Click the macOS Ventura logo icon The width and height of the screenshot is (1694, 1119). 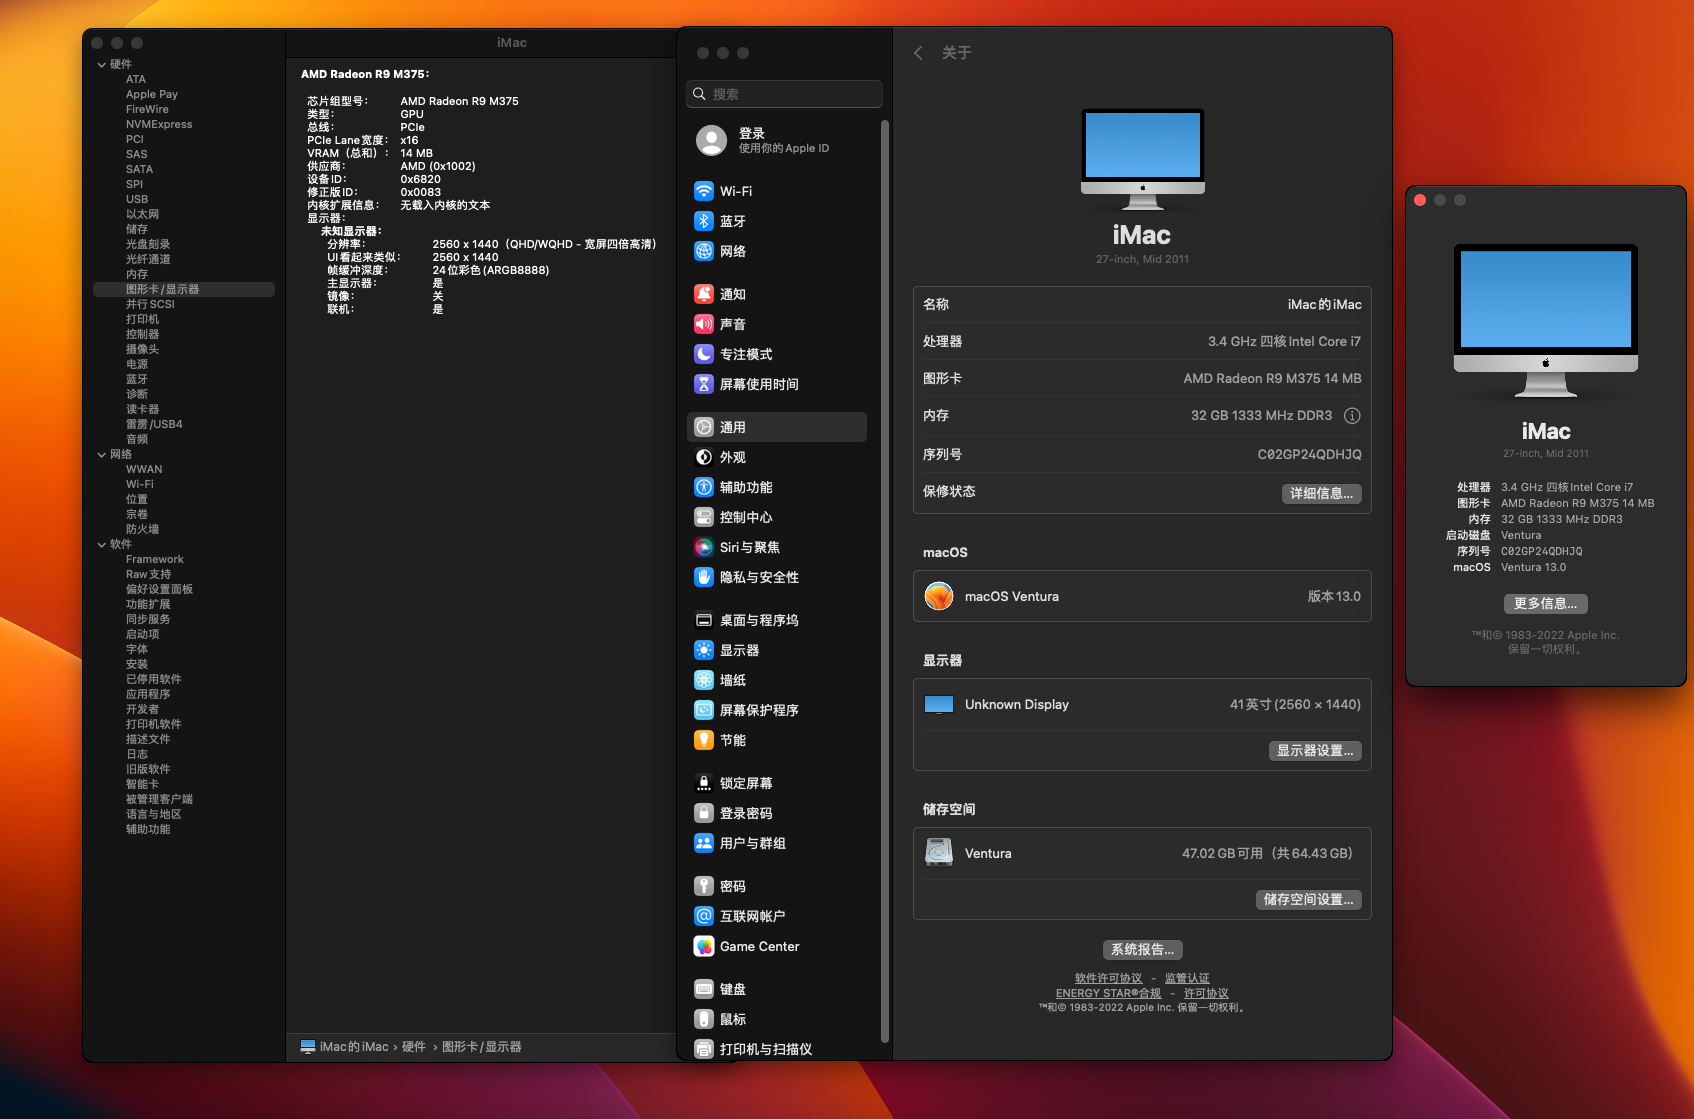(x=939, y=596)
